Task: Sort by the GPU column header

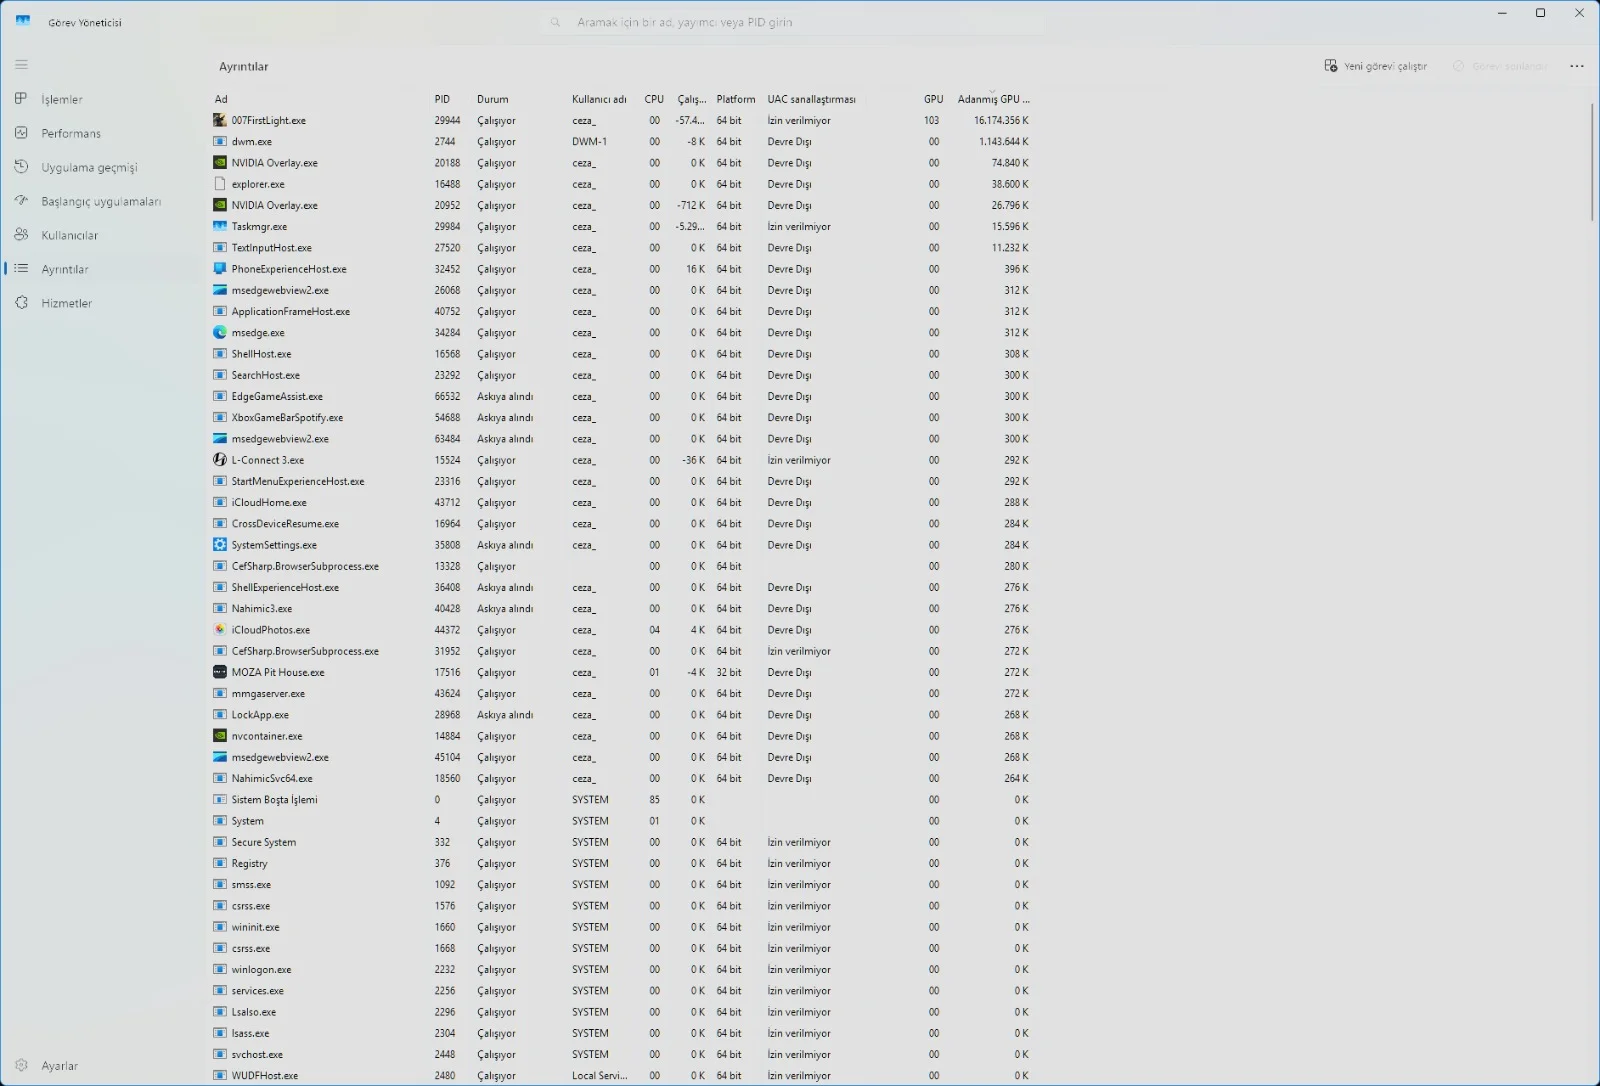Action: tap(933, 99)
